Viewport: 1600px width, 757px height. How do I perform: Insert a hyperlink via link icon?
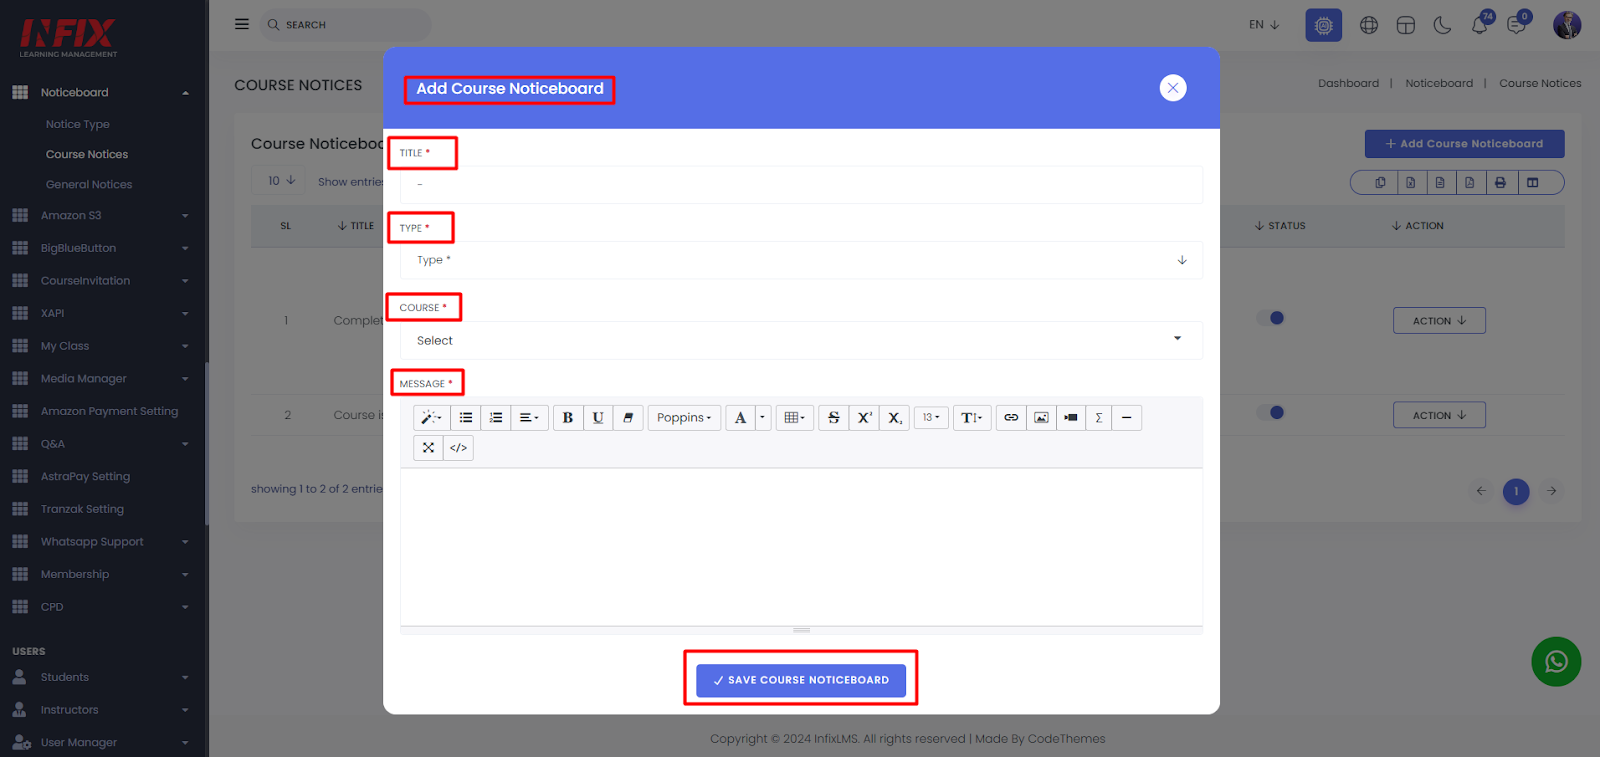(x=1011, y=418)
